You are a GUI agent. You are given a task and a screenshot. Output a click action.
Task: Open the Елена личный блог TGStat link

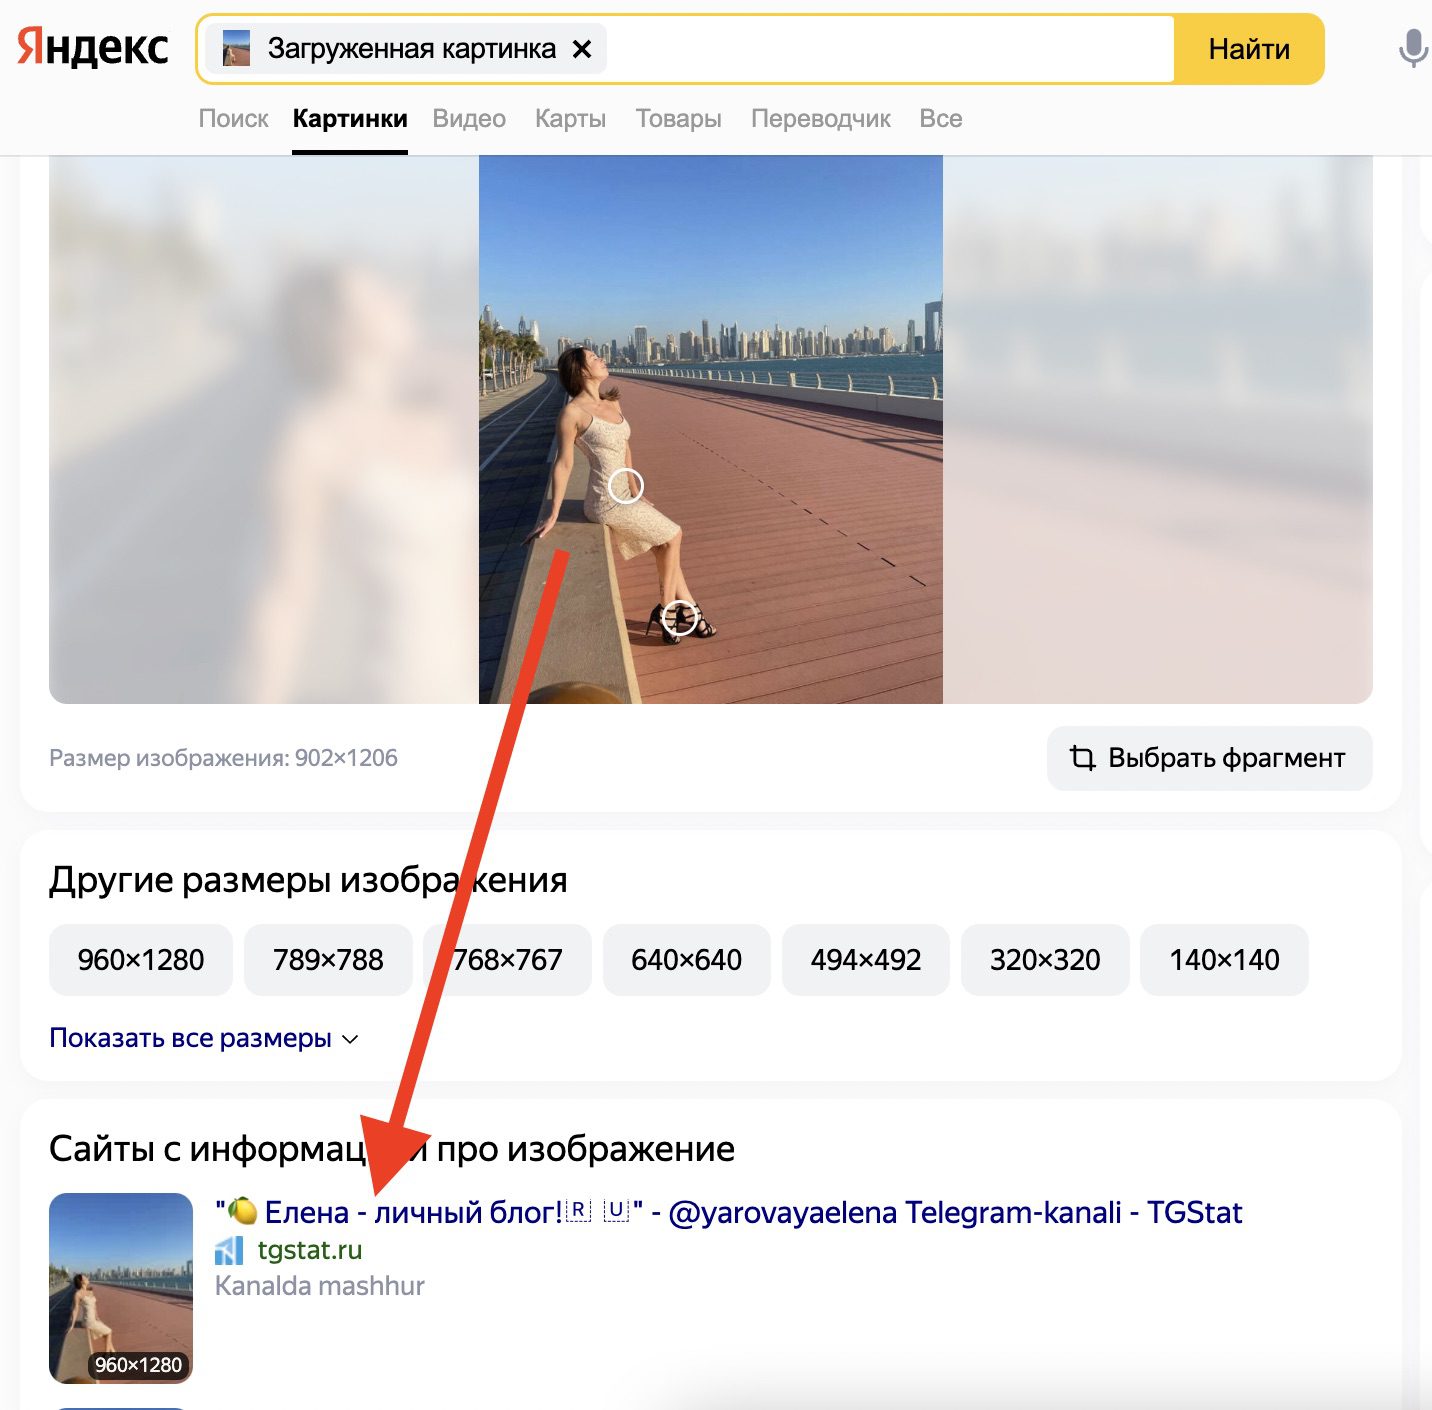coord(728,1212)
